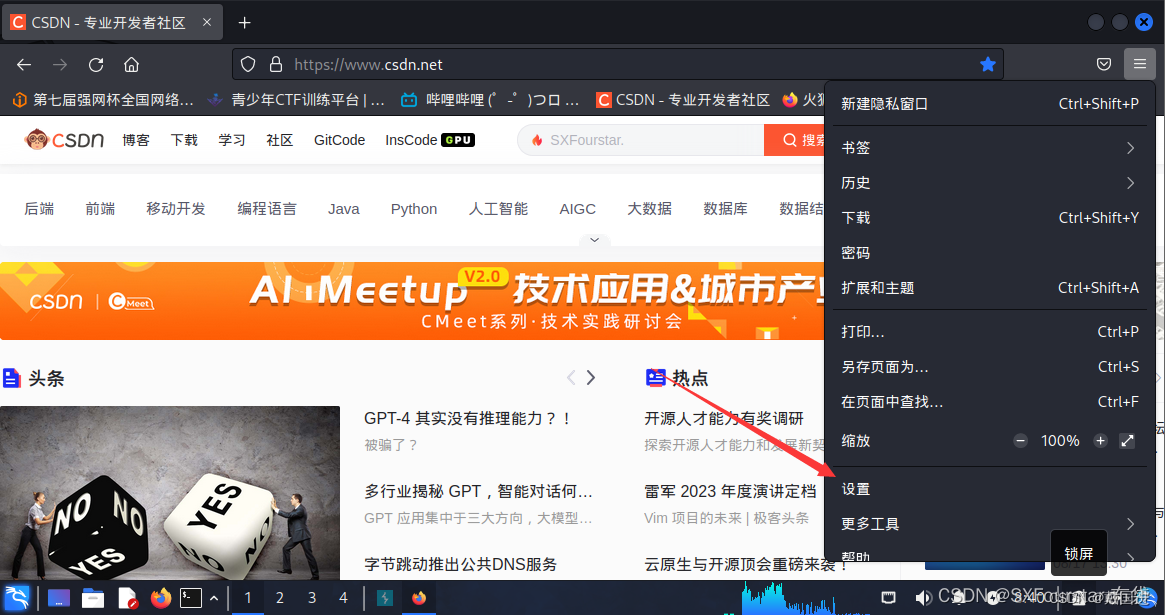The width and height of the screenshot is (1165, 615).
Task: Launch the file manager from the taskbar
Action: point(93,598)
